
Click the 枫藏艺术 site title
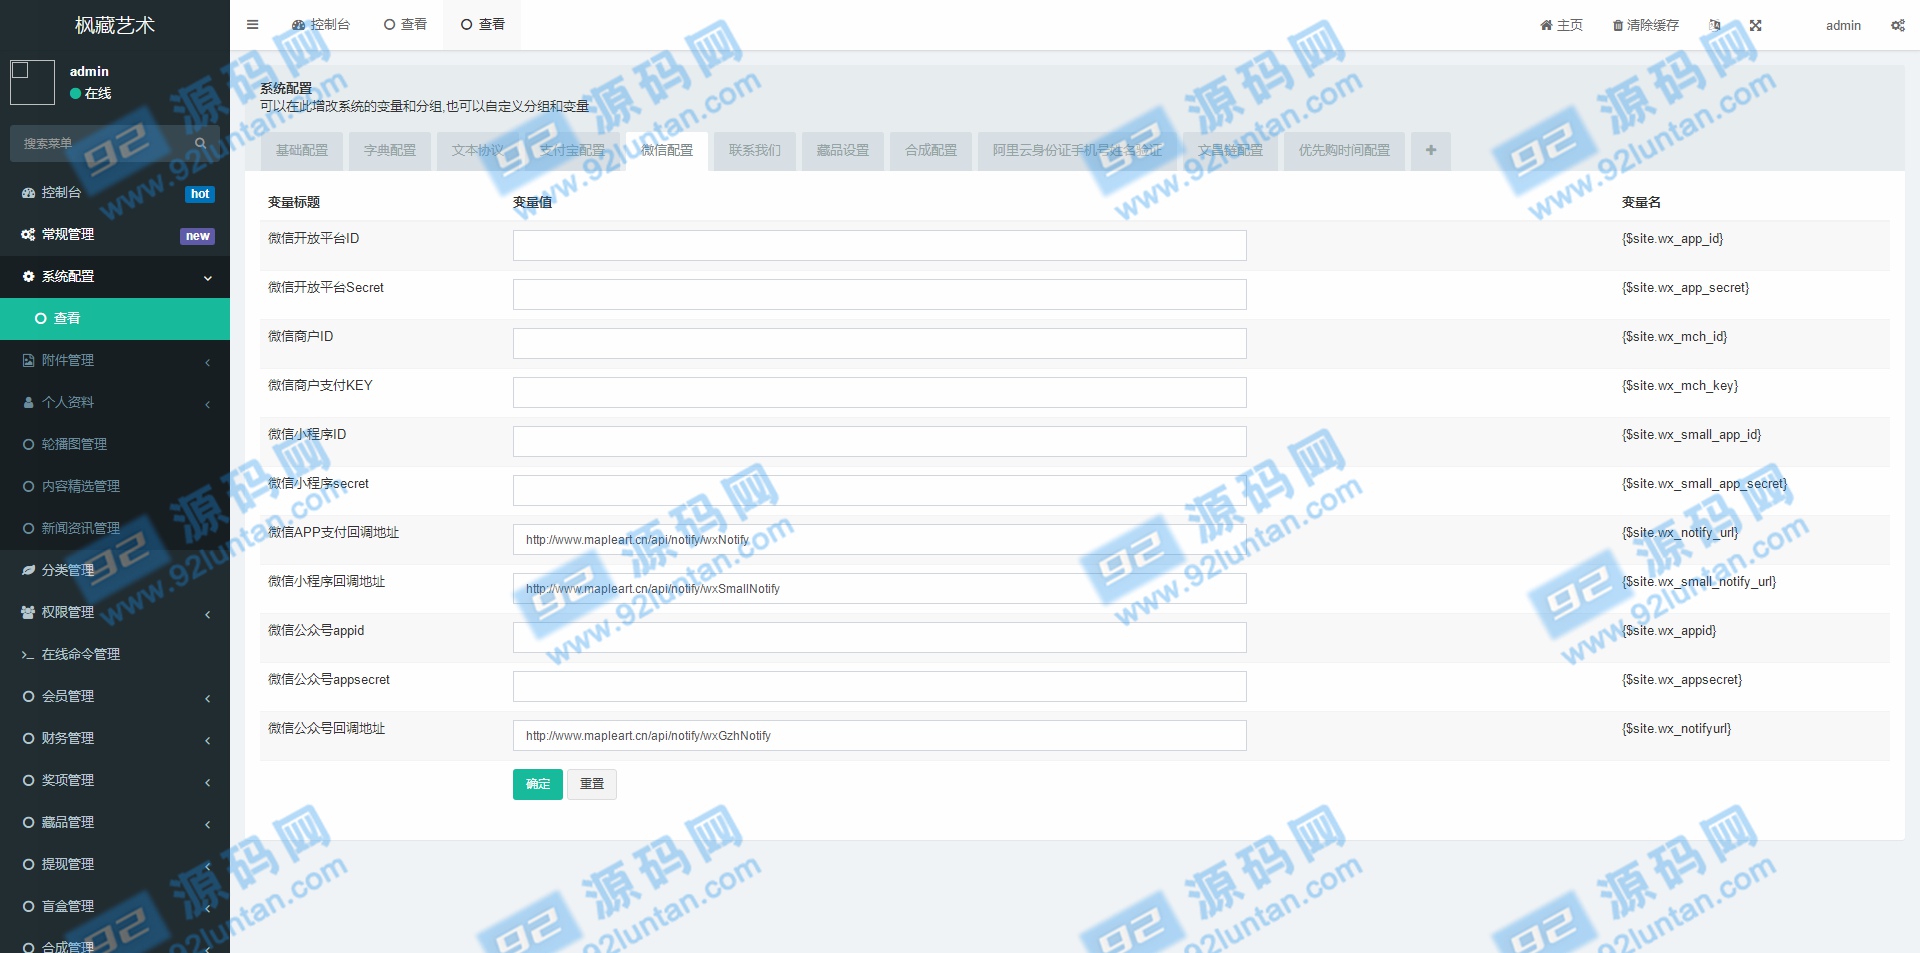click(115, 25)
